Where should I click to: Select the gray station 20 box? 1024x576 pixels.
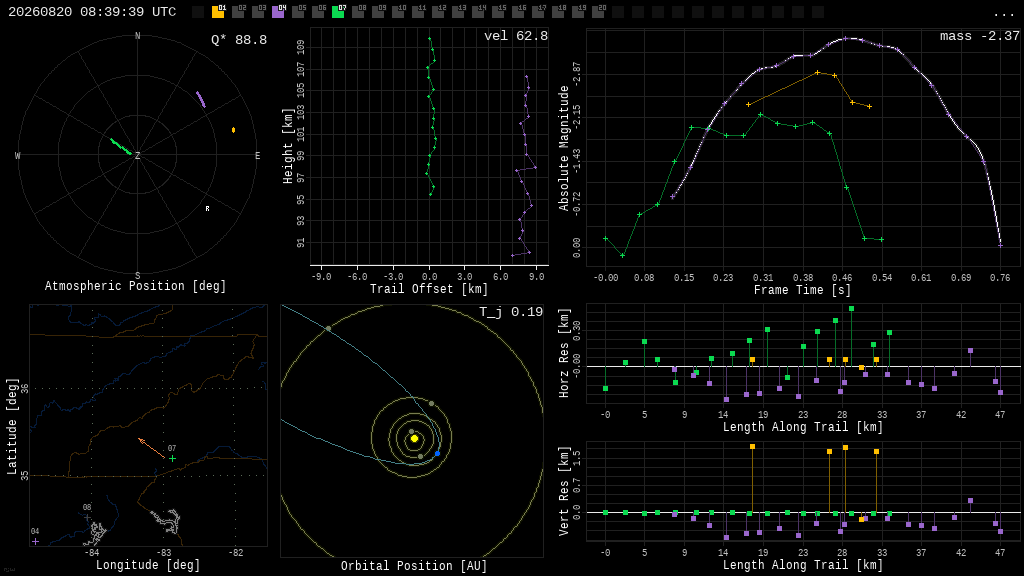[598, 12]
